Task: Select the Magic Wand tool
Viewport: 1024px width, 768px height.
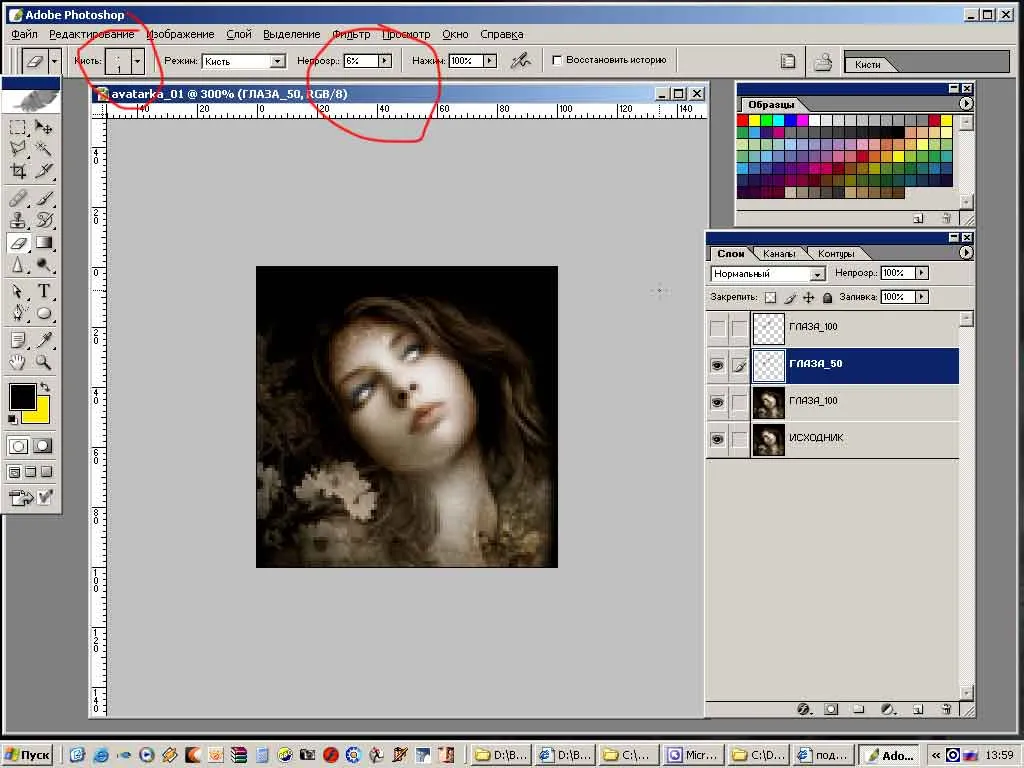Action: tap(44, 148)
